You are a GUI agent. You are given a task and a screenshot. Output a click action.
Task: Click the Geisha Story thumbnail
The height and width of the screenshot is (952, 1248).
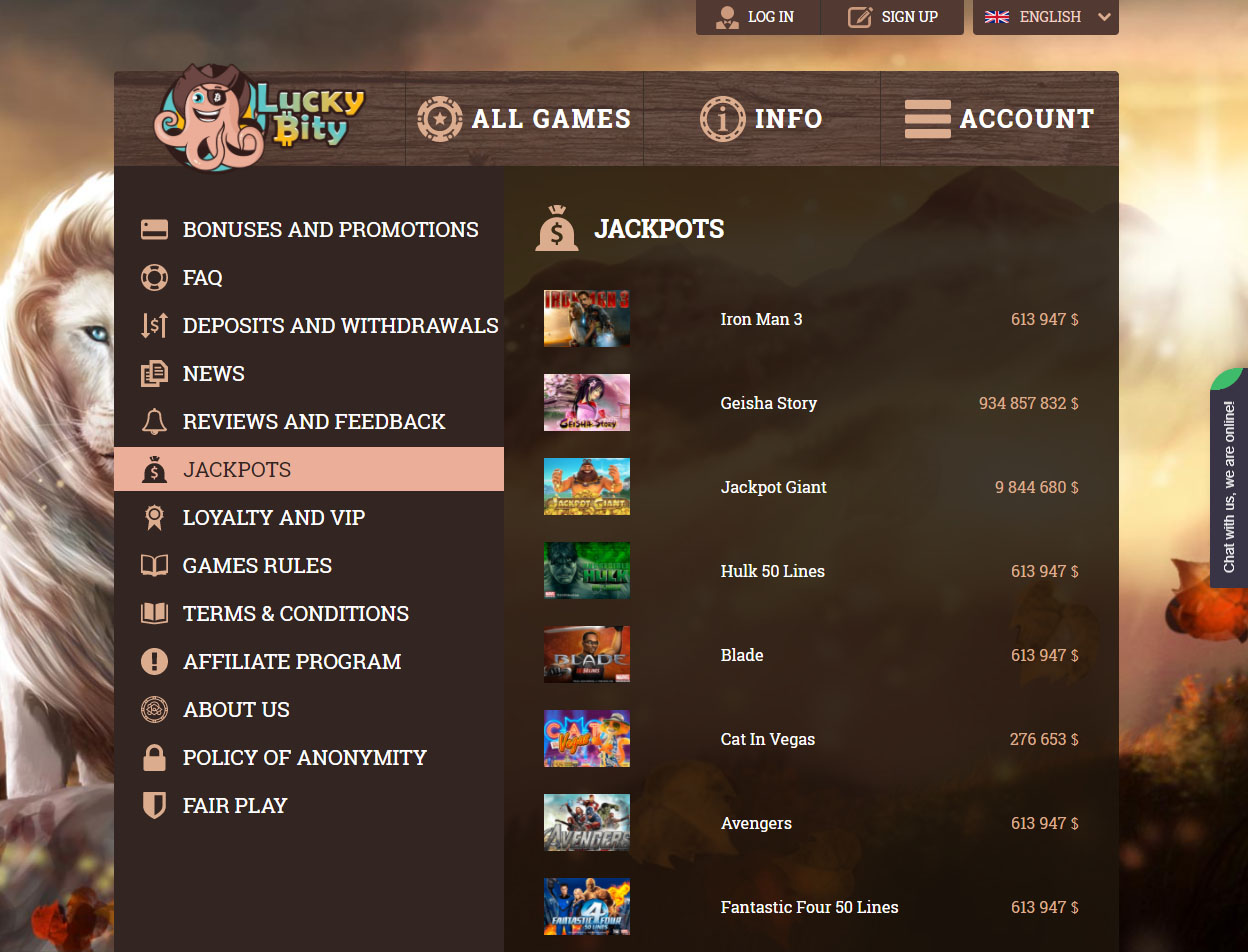(x=587, y=403)
